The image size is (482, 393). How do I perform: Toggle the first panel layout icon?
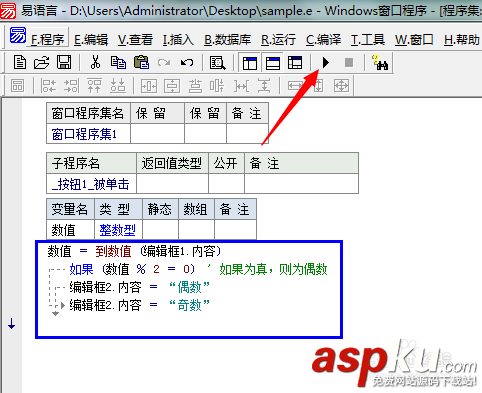(x=250, y=63)
